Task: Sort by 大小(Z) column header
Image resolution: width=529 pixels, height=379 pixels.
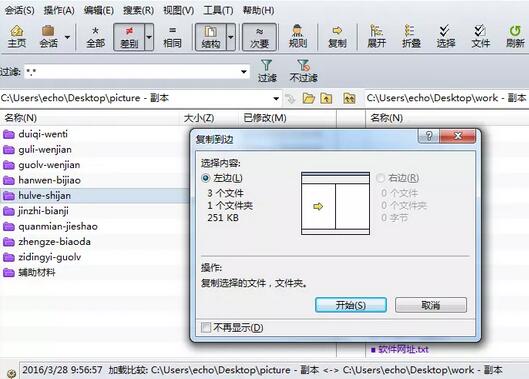Action: (x=208, y=118)
